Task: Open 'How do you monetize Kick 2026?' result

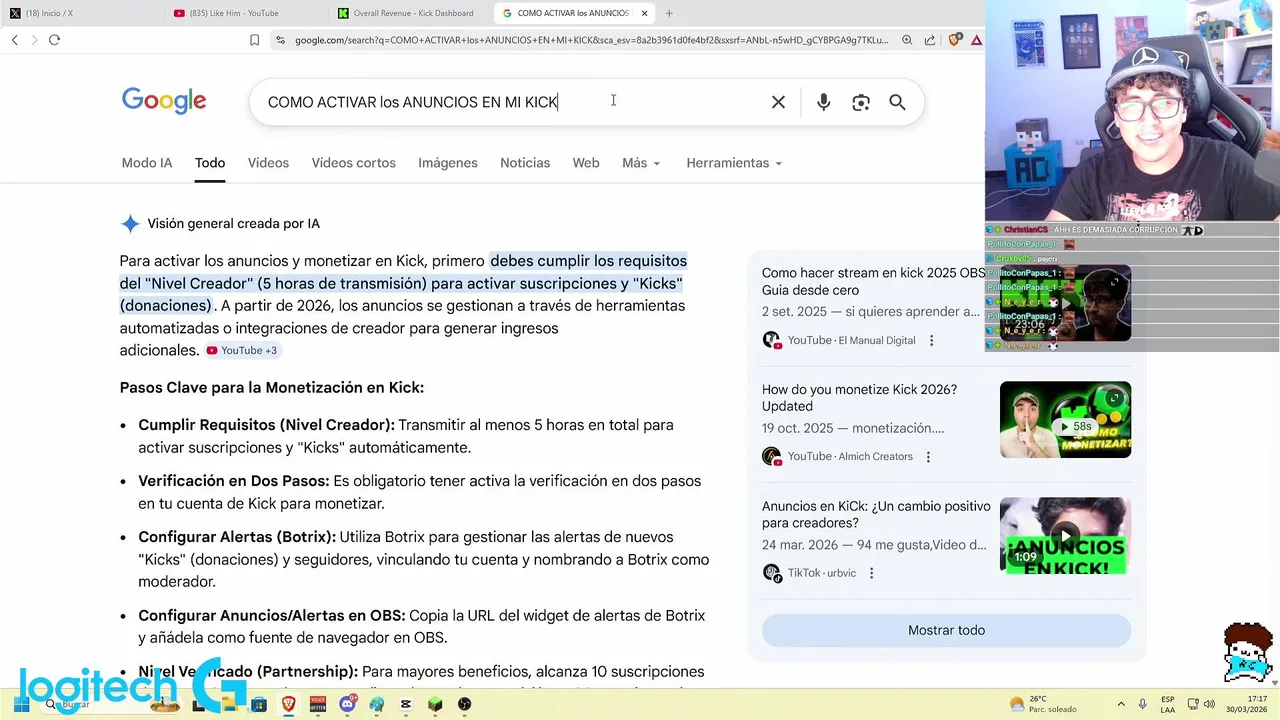Action: coord(859,398)
